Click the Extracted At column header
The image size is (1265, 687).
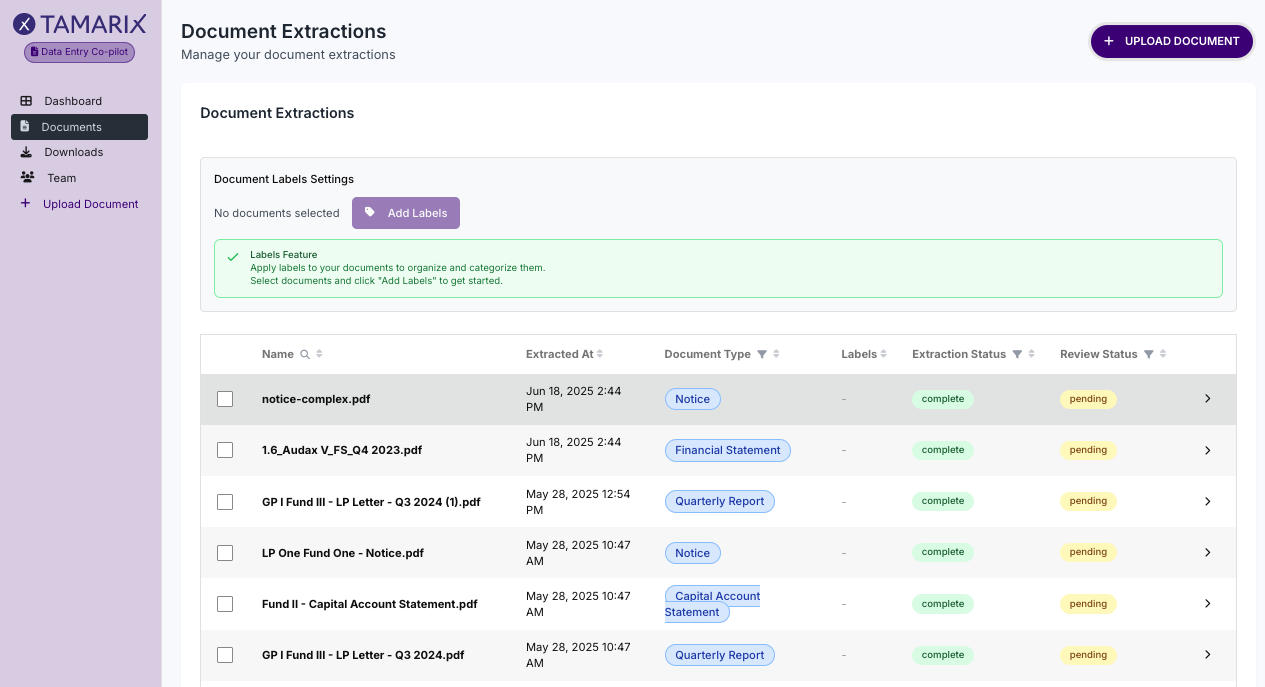pyautogui.click(x=559, y=354)
